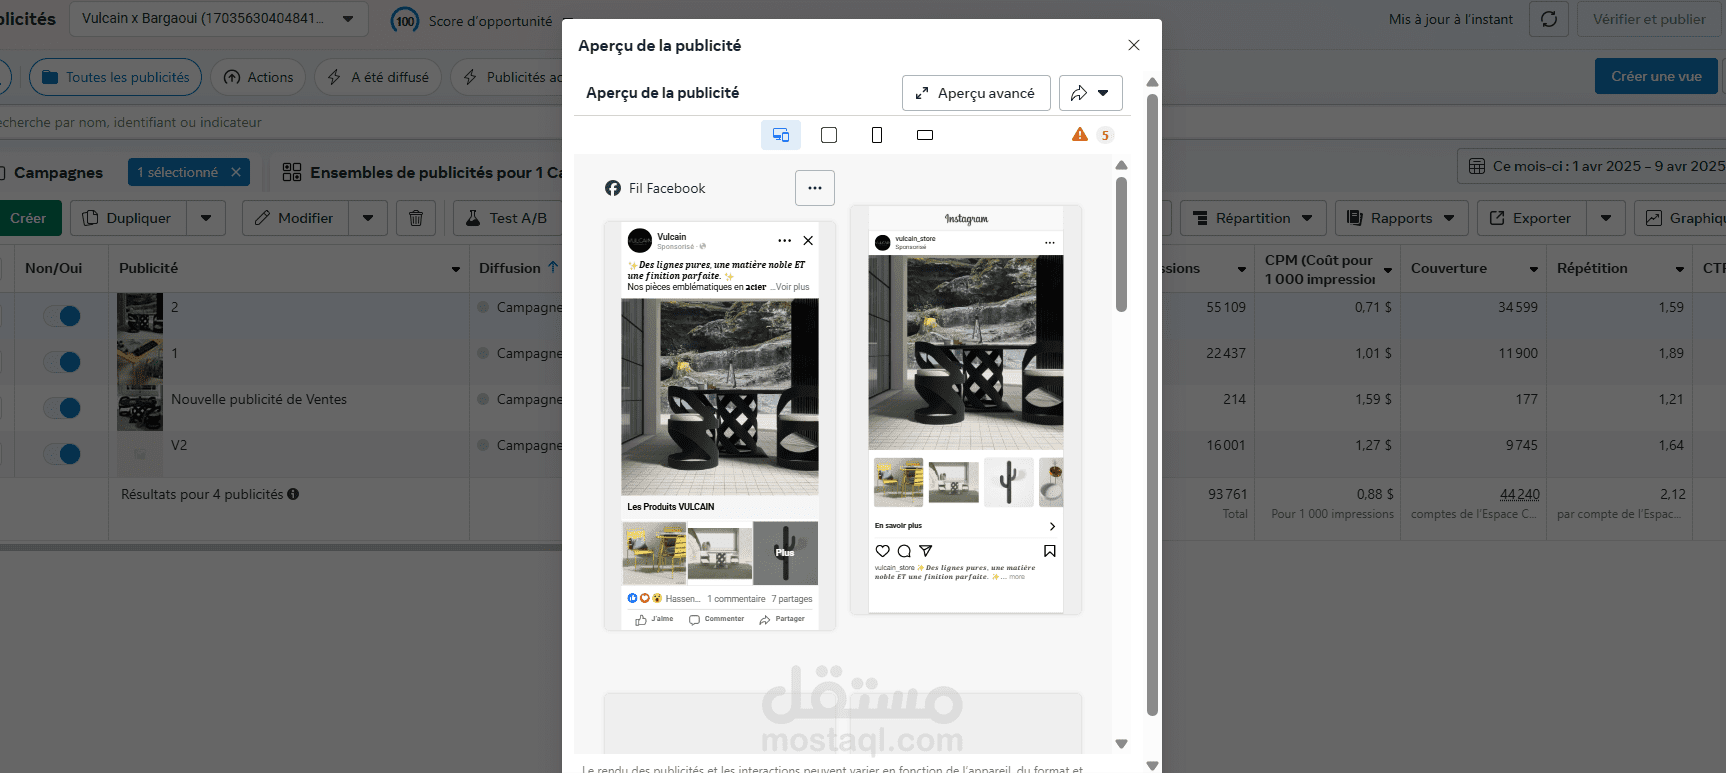Open the share preview dropdown
Viewport: 1726px width, 773px height.
click(1090, 93)
